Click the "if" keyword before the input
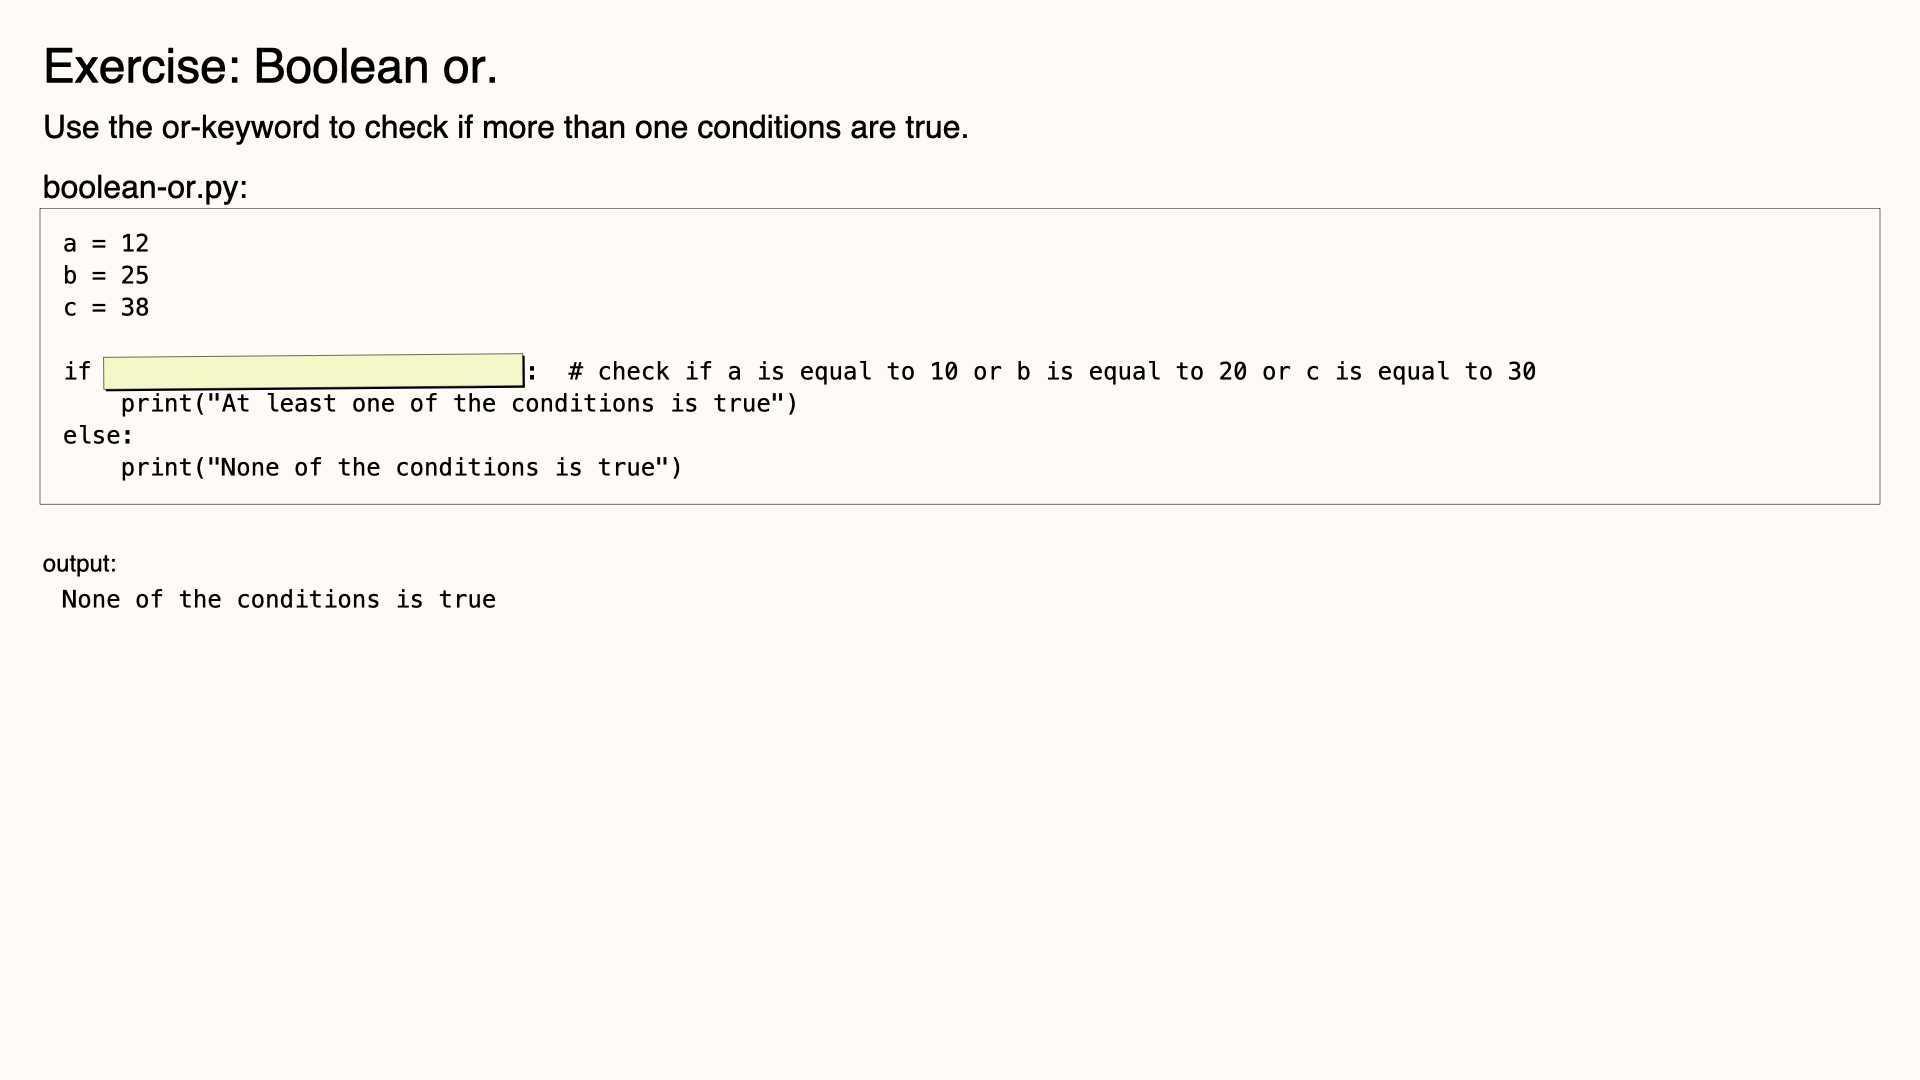1920x1080 pixels. [77, 371]
